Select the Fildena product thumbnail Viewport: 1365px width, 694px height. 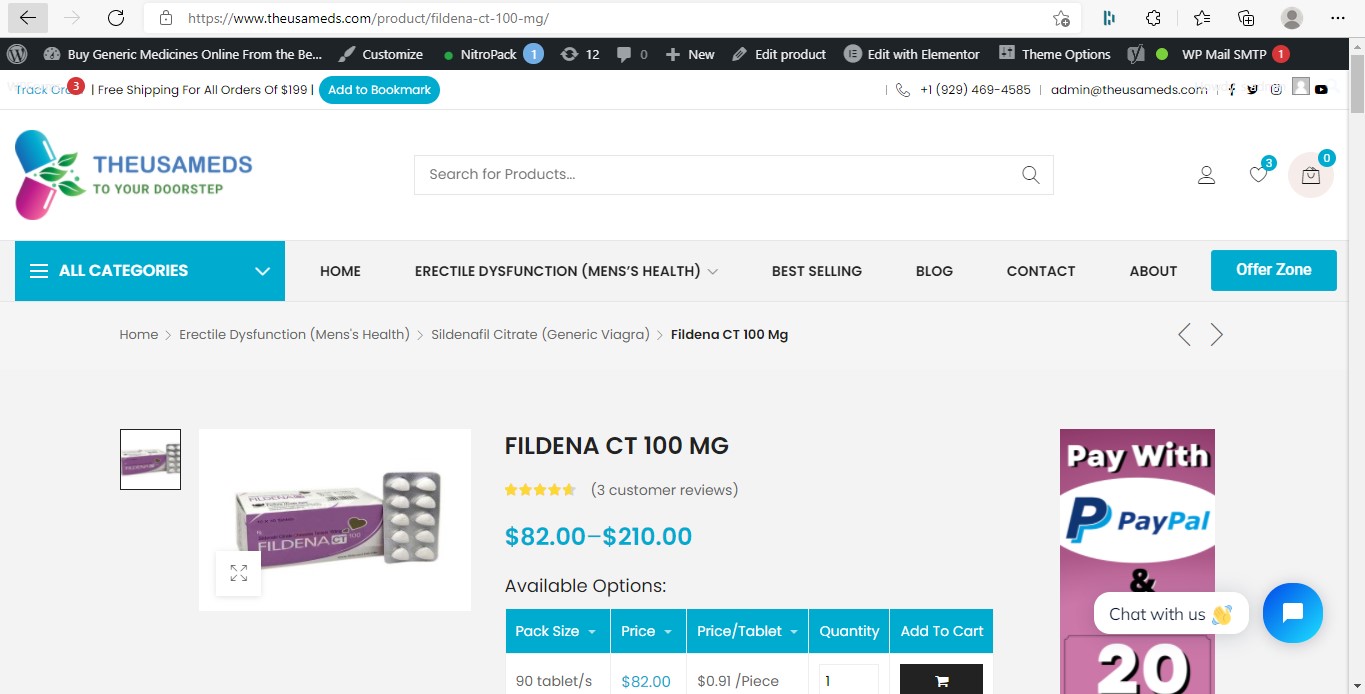(150, 459)
